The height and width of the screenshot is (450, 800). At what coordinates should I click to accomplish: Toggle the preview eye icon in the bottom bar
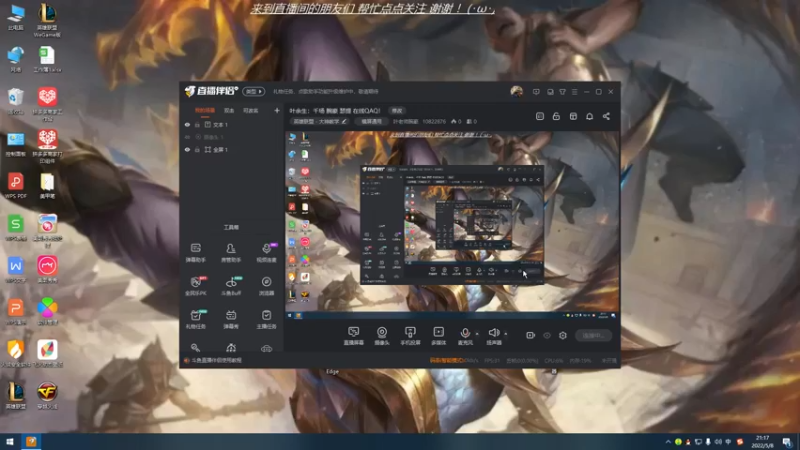[x=547, y=335]
